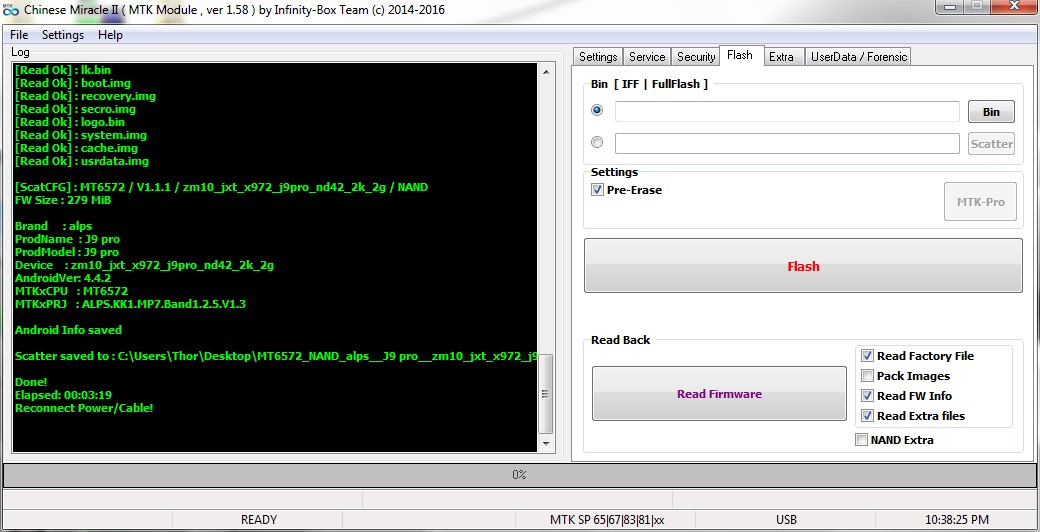The height and width of the screenshot is (532, 1040).
Task: Switch to the Extra tab
Action: pos(781,57)
